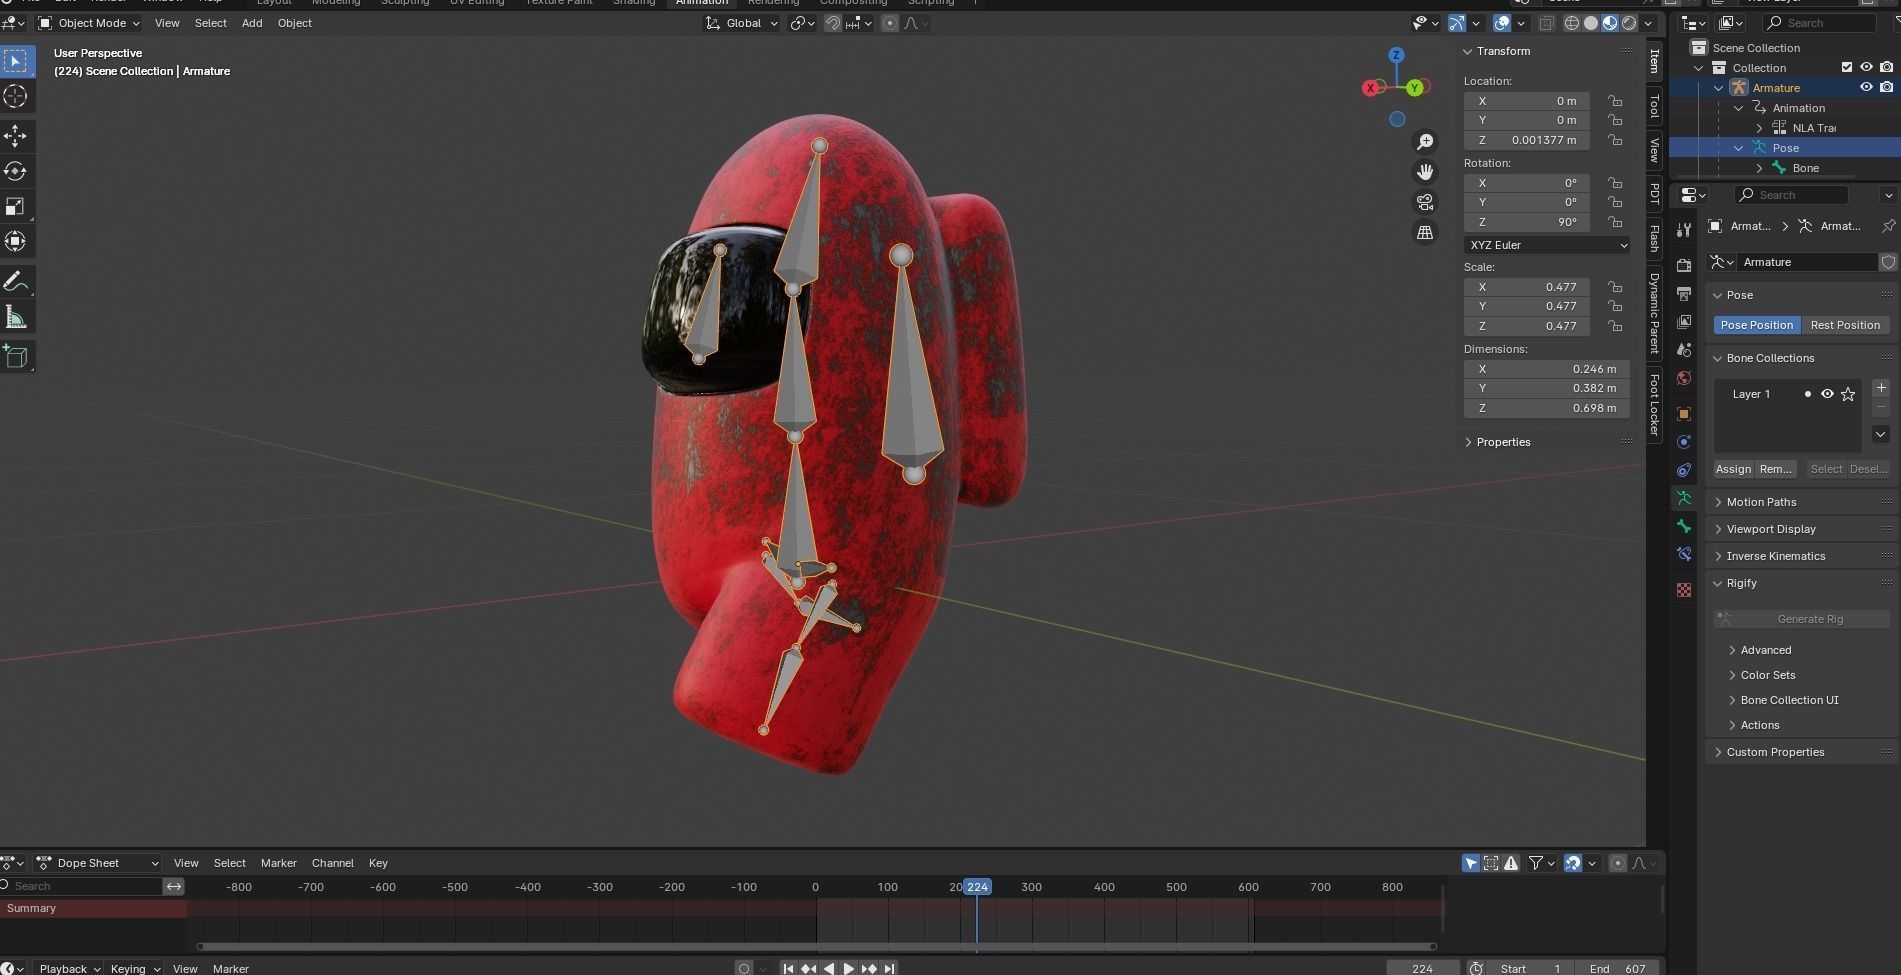
Task: Select the Annotate pencil tool
Action: [15, 282]
